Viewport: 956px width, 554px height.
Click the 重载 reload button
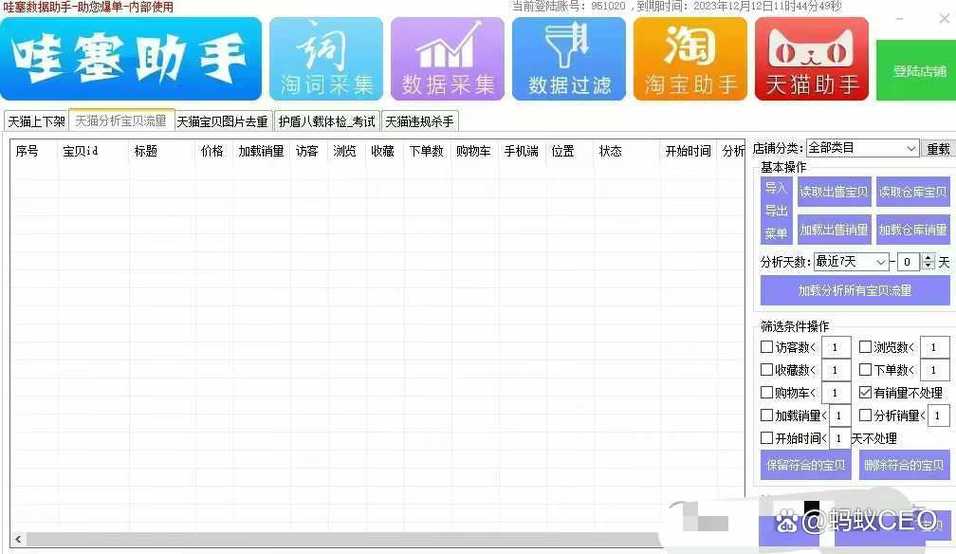coord(938,149)
